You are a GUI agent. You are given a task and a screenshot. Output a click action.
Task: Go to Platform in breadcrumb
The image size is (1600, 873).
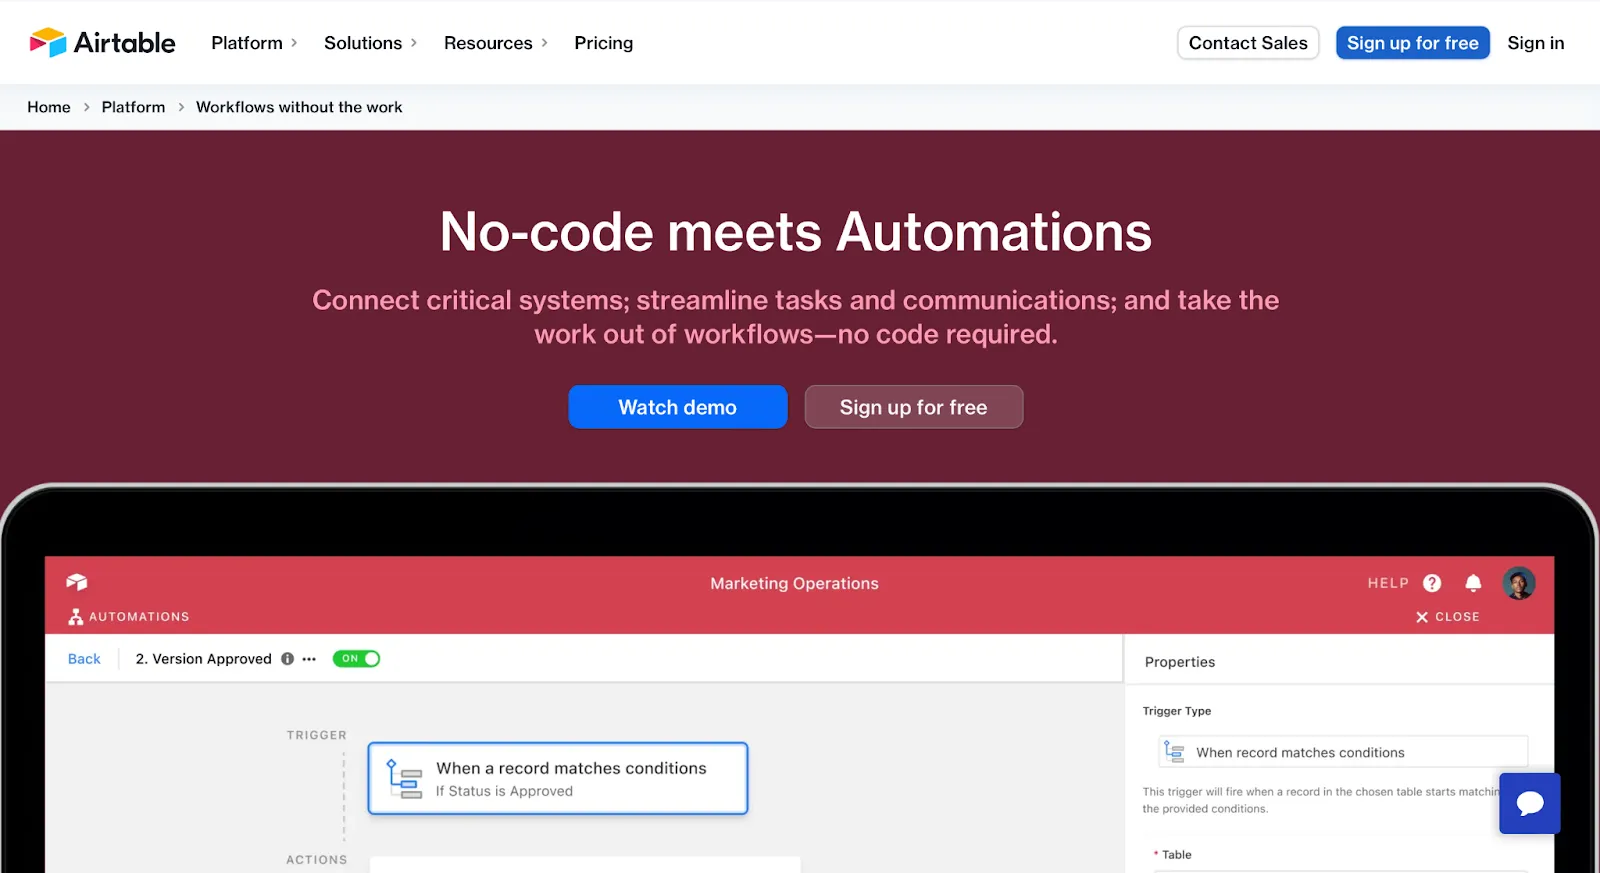tap(133, 107)
